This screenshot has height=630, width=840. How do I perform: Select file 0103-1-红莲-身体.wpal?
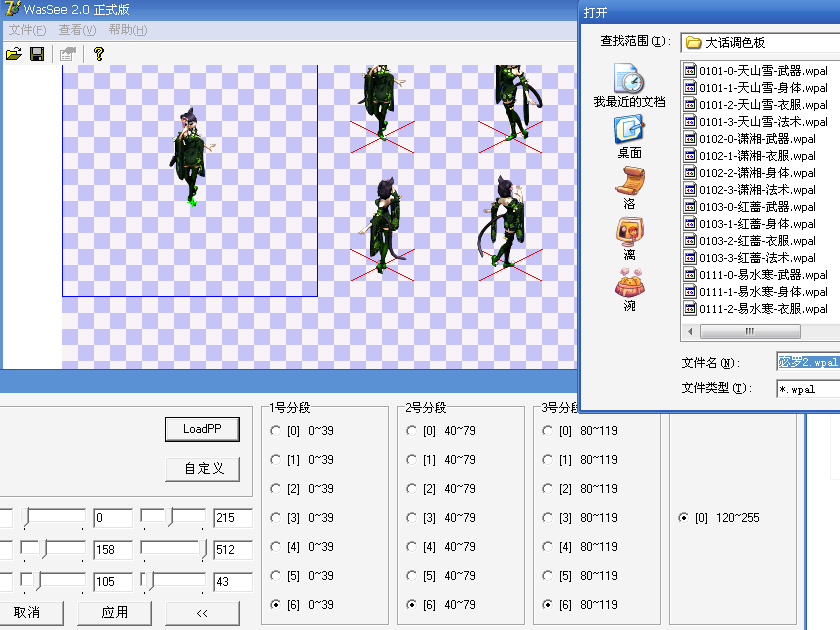[750, 224]
